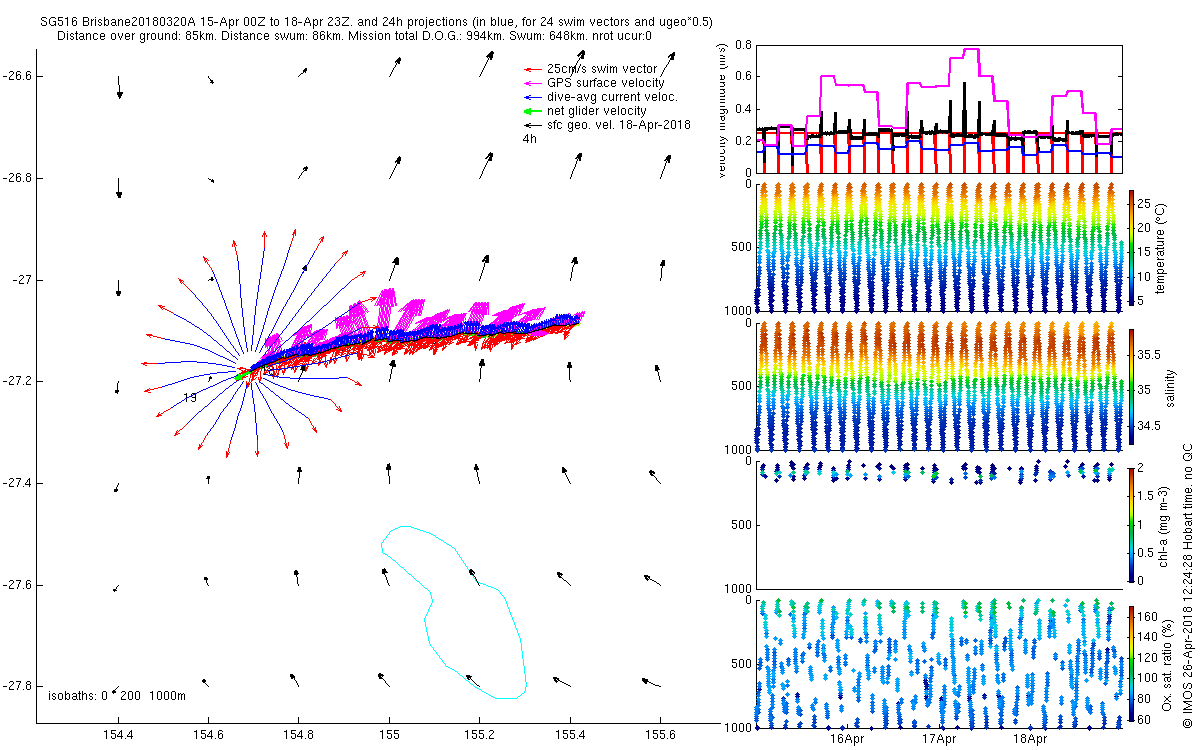Click the cyan isobath contour on the map
Viewport: 1200px width, 750px height.
455,611
